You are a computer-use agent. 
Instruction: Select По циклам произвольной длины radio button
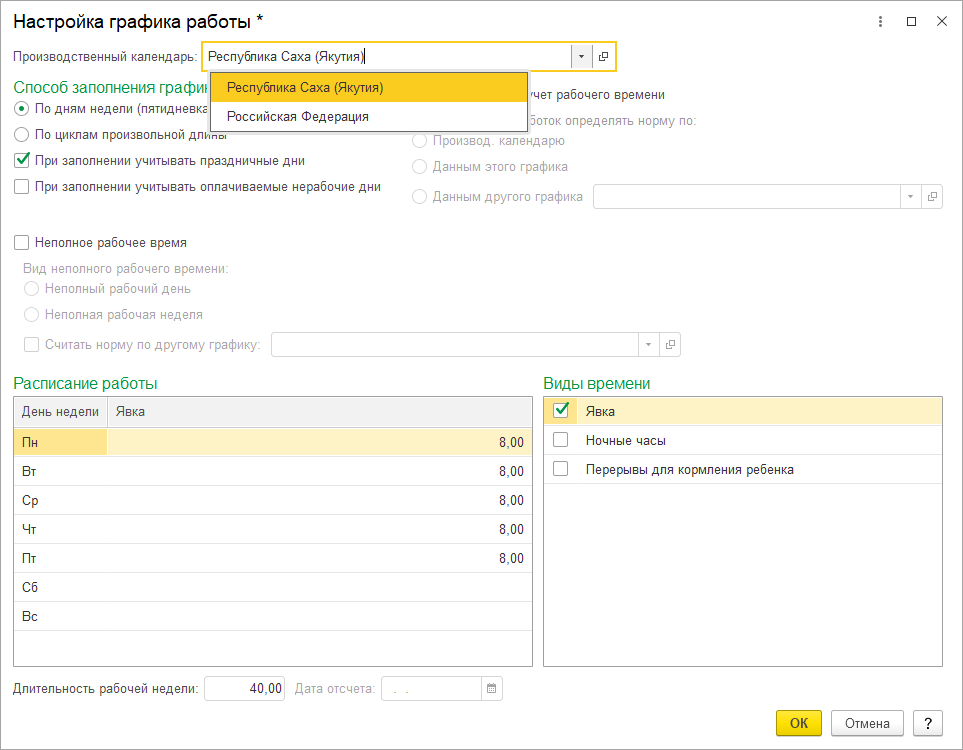(x=22, y=134)
